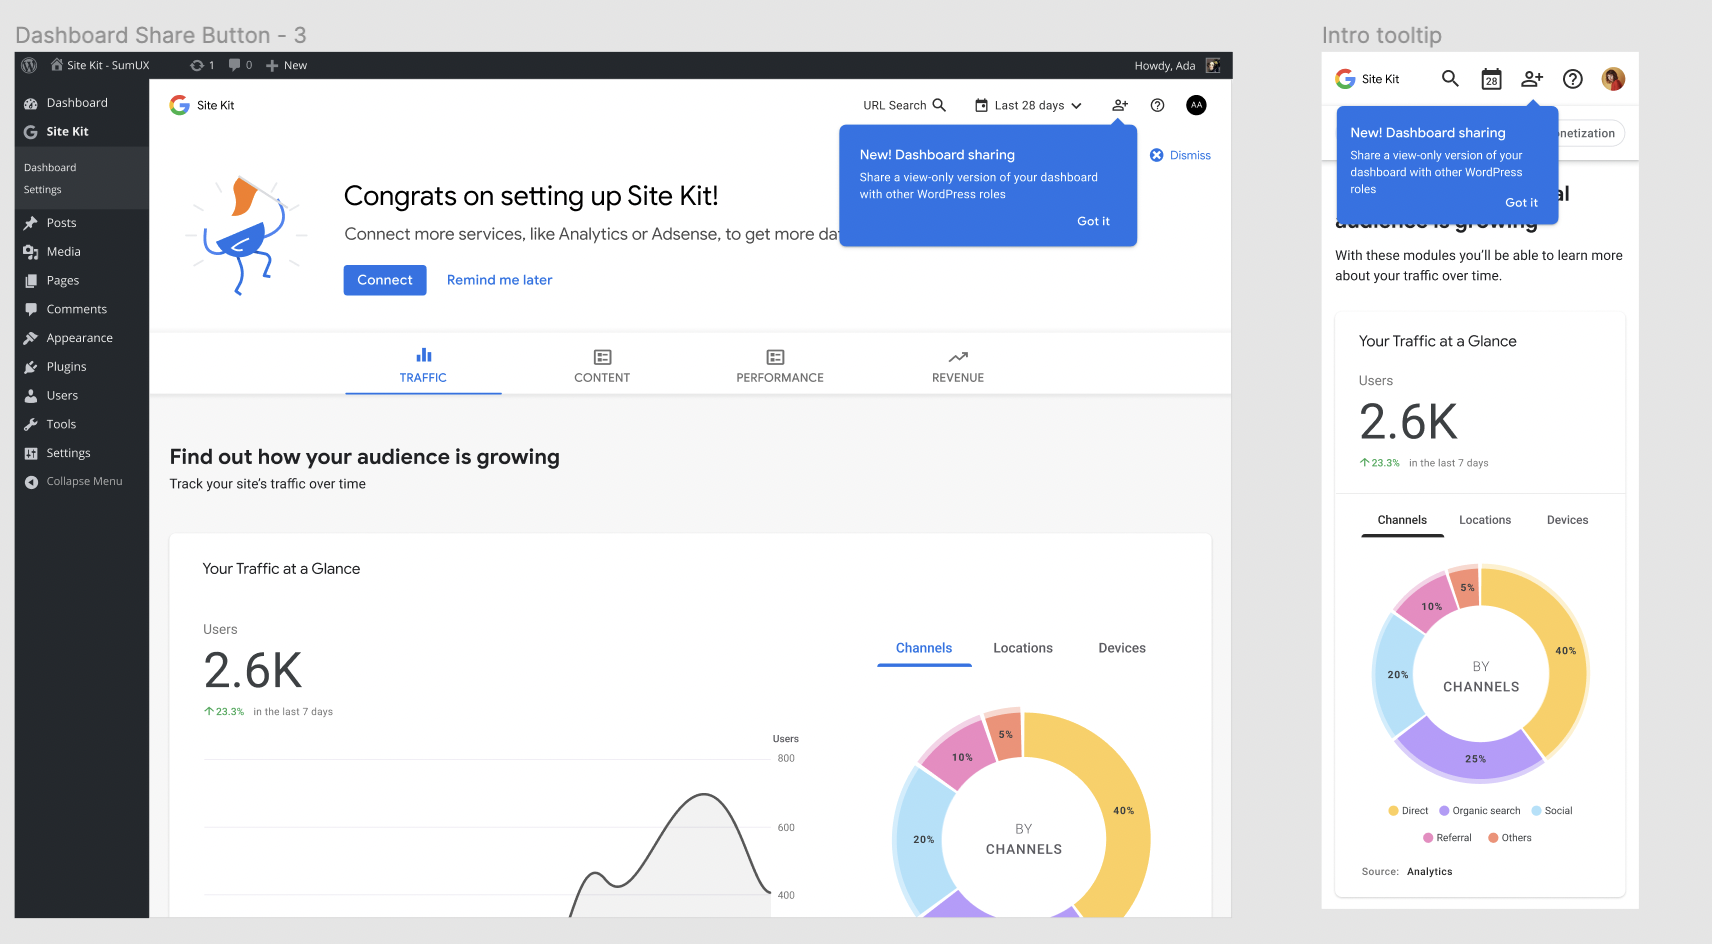Click the Google Site Kit logo in the dashboard header
1712x944 pixels.
(x=202, y=105)
